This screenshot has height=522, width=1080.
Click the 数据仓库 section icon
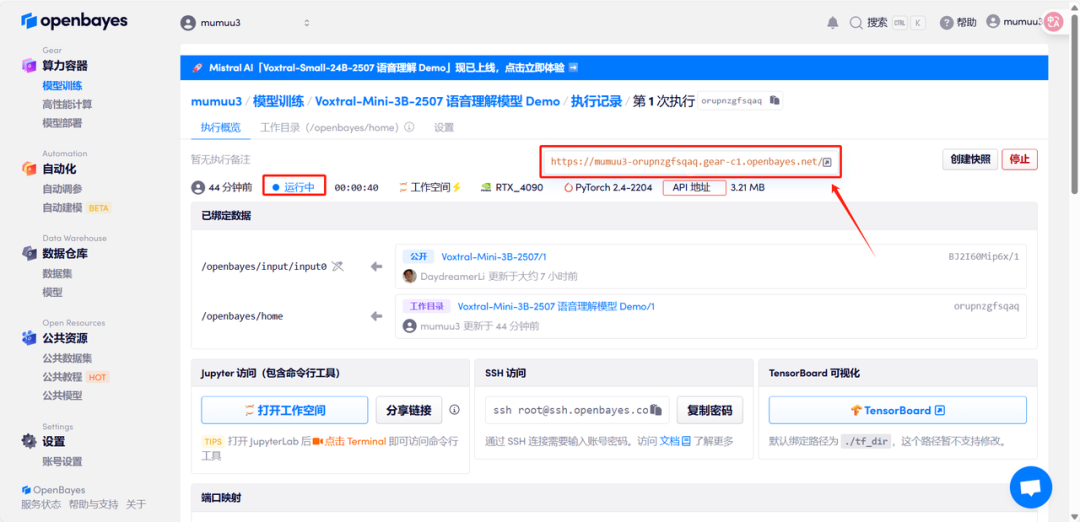(x=28, y=253)
